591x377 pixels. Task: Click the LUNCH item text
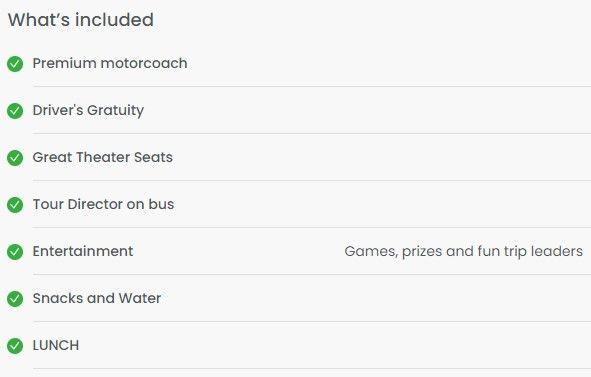pos(56,345)
